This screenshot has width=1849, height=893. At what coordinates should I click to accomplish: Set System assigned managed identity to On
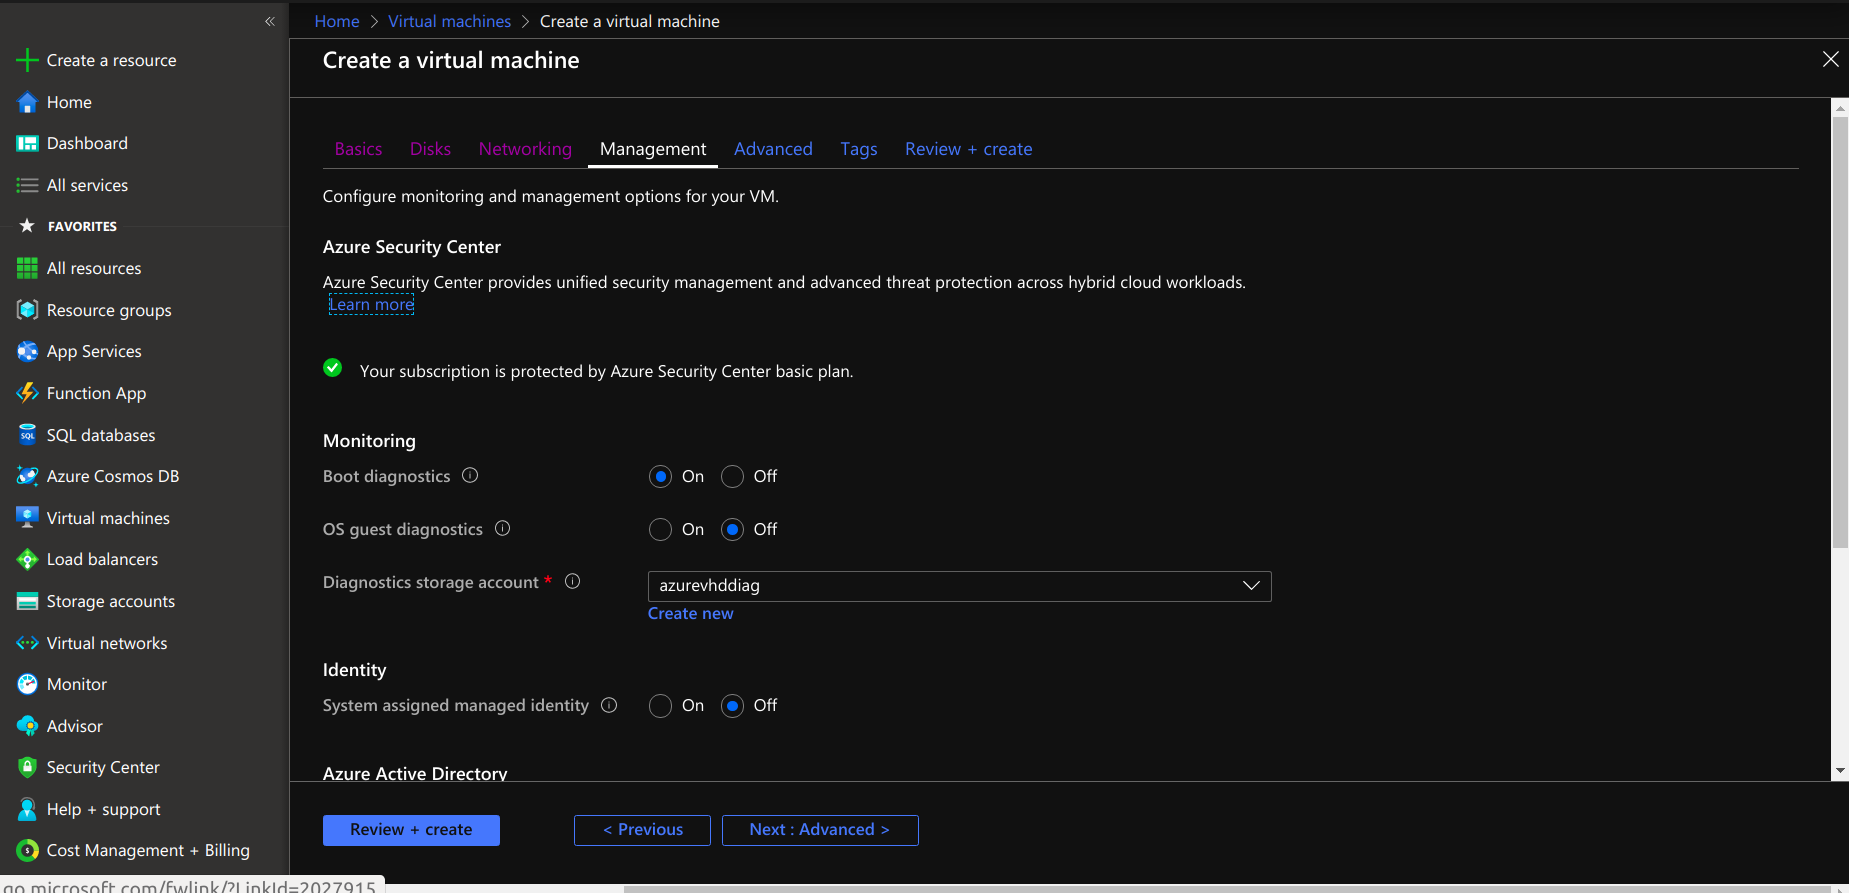[x=660, y=706]
